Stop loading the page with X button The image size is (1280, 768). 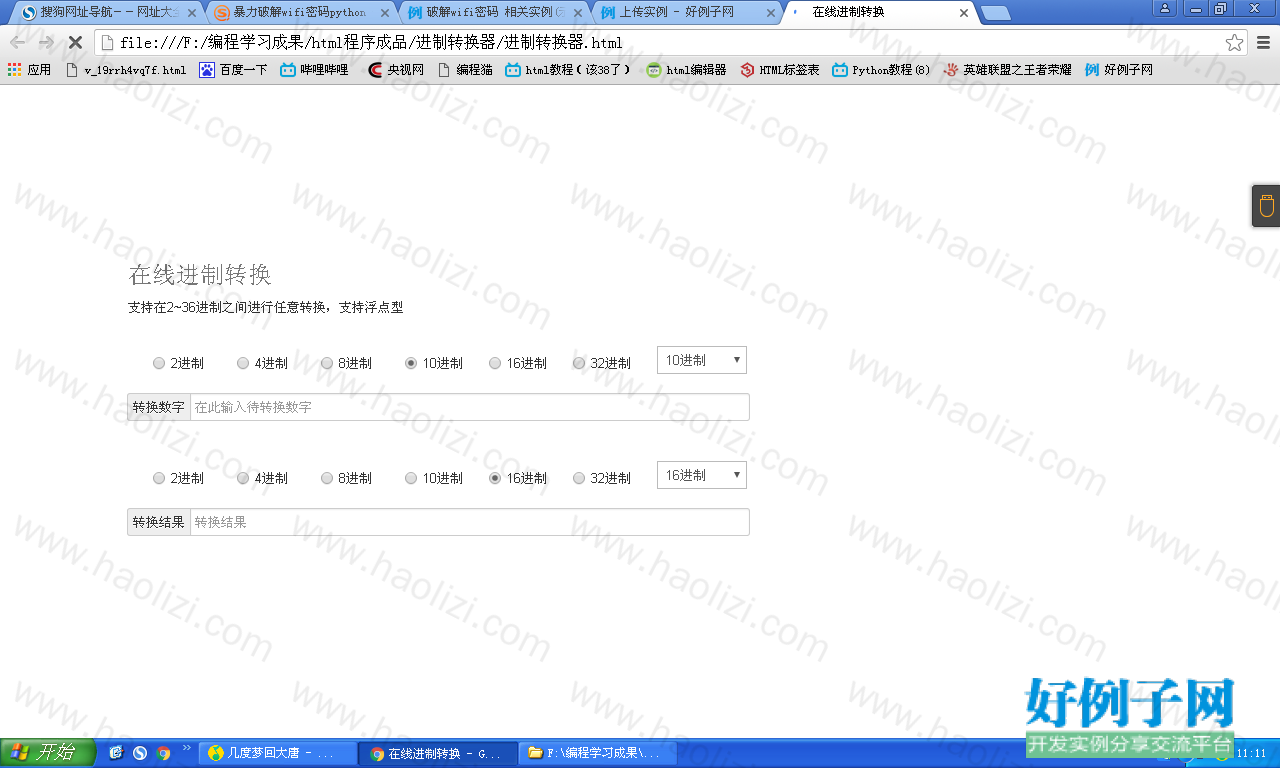74,43
